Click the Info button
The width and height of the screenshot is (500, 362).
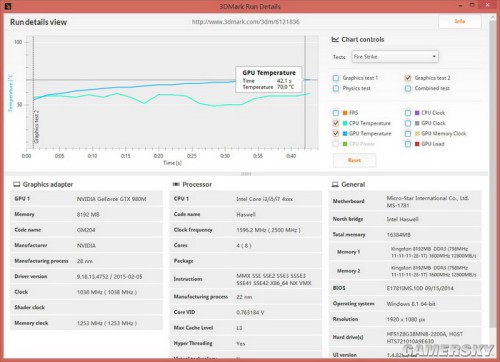click(460, 21)
